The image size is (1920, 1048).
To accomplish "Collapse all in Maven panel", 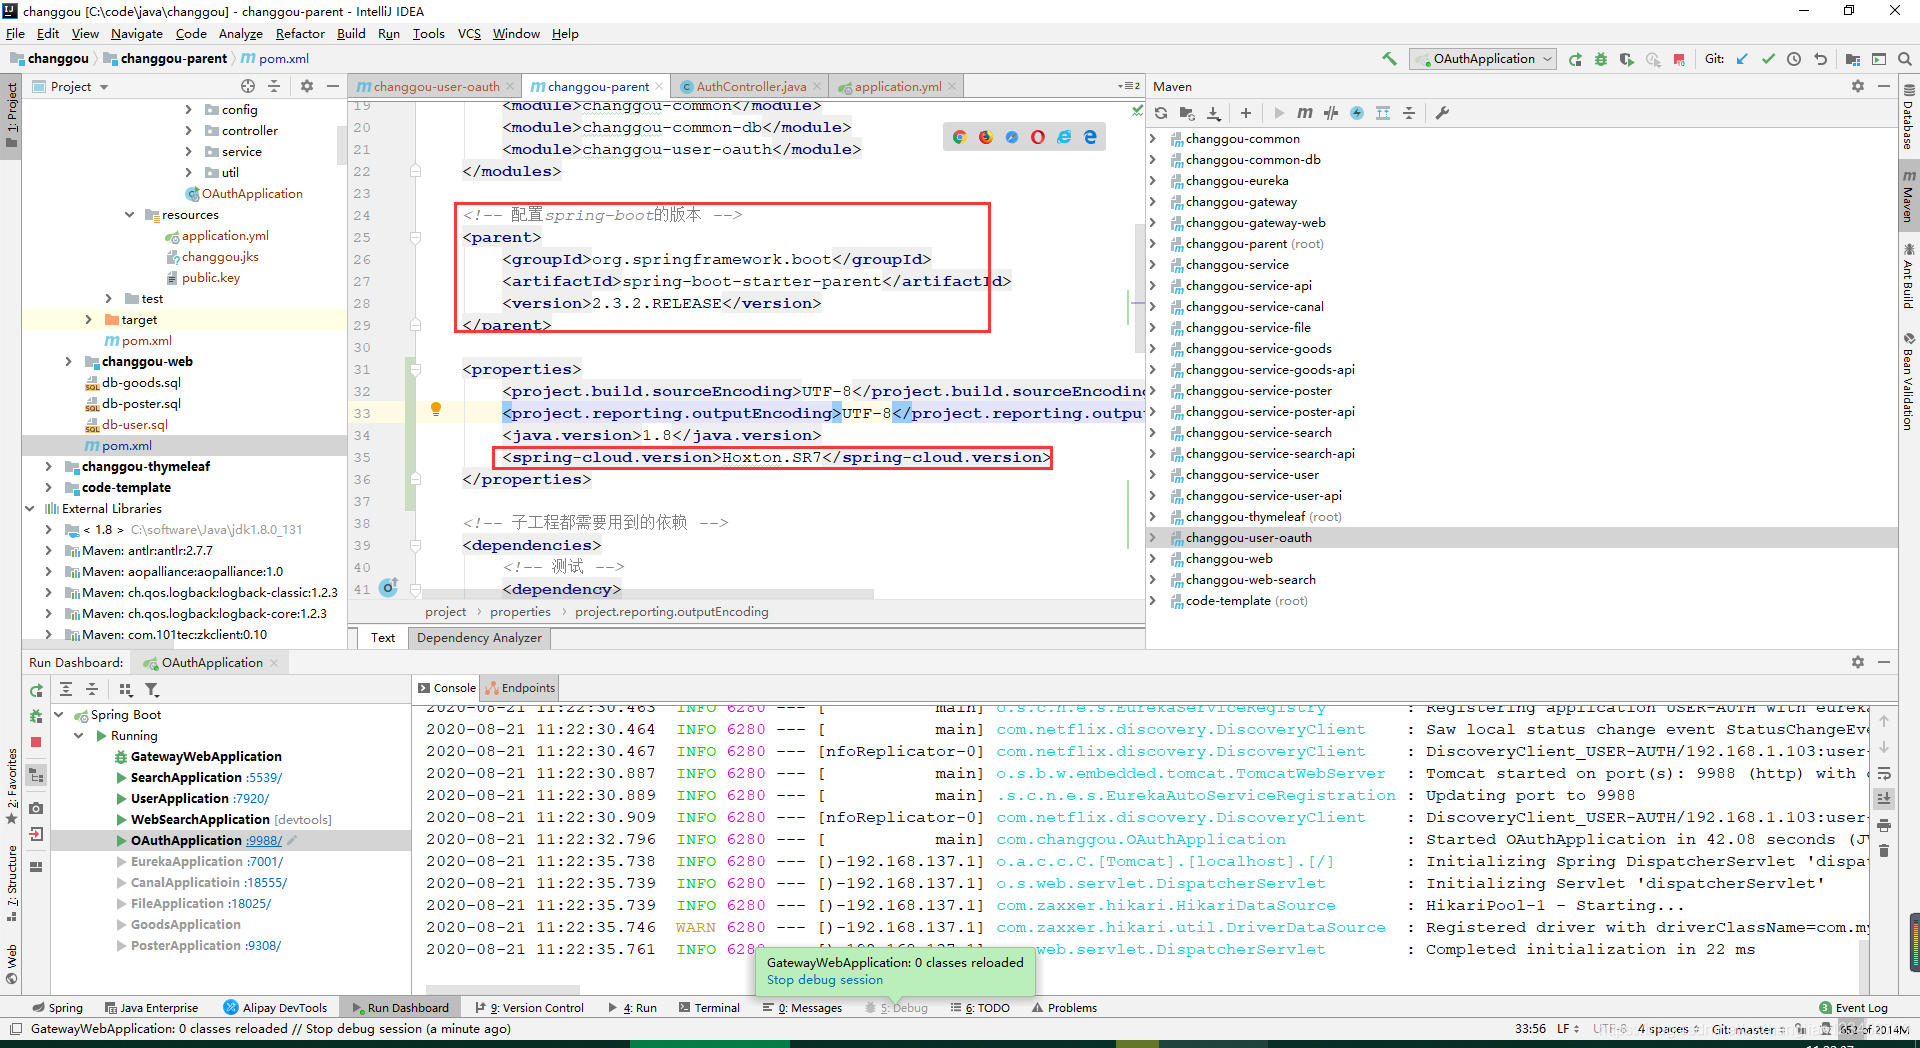I will [1409, 113].
